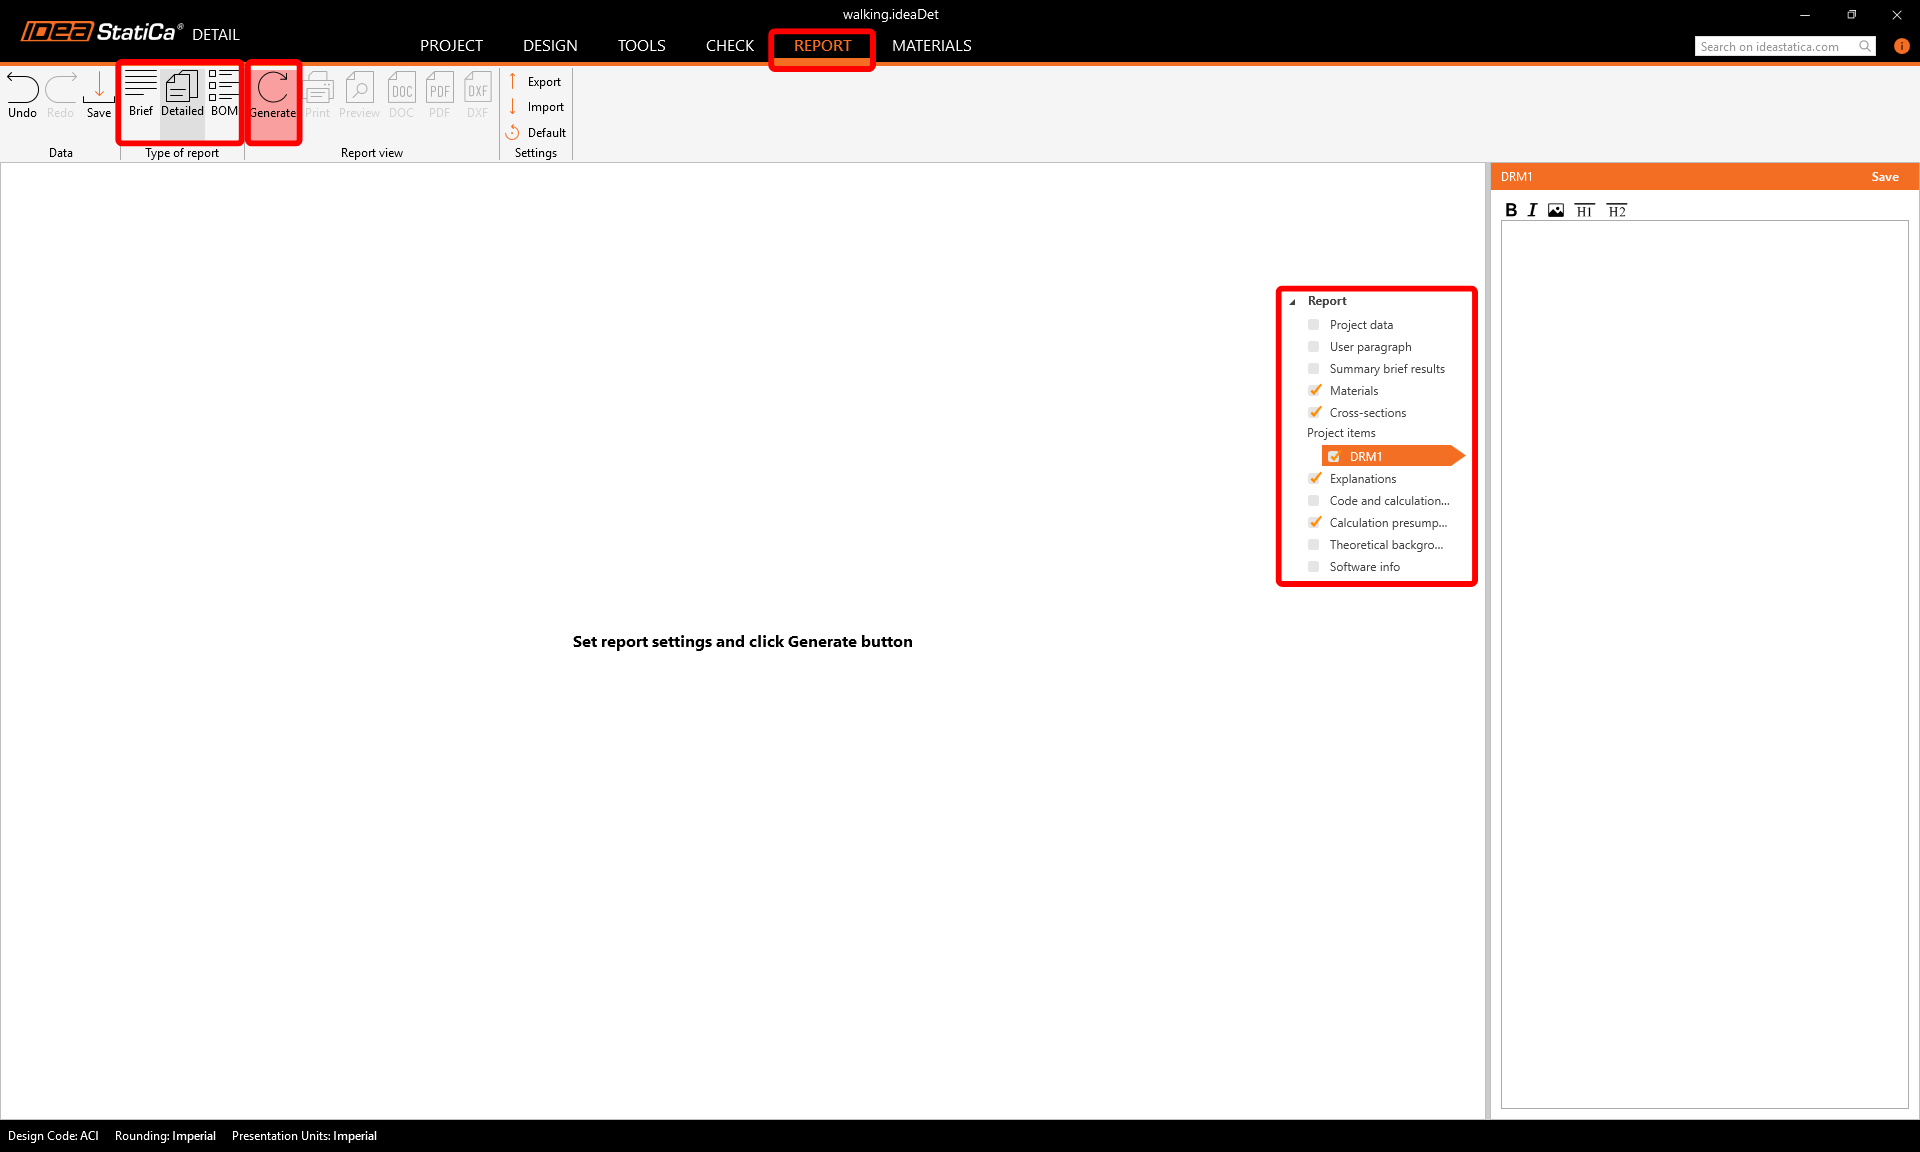Click Default settings button
Viewport: 1920px width, 1152px height.
tap(545, 133)
